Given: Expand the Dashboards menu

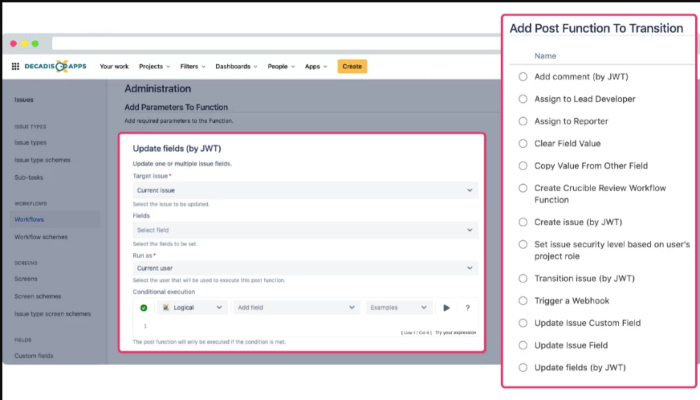Looking at the screenshot, I should tap(237, 67).
